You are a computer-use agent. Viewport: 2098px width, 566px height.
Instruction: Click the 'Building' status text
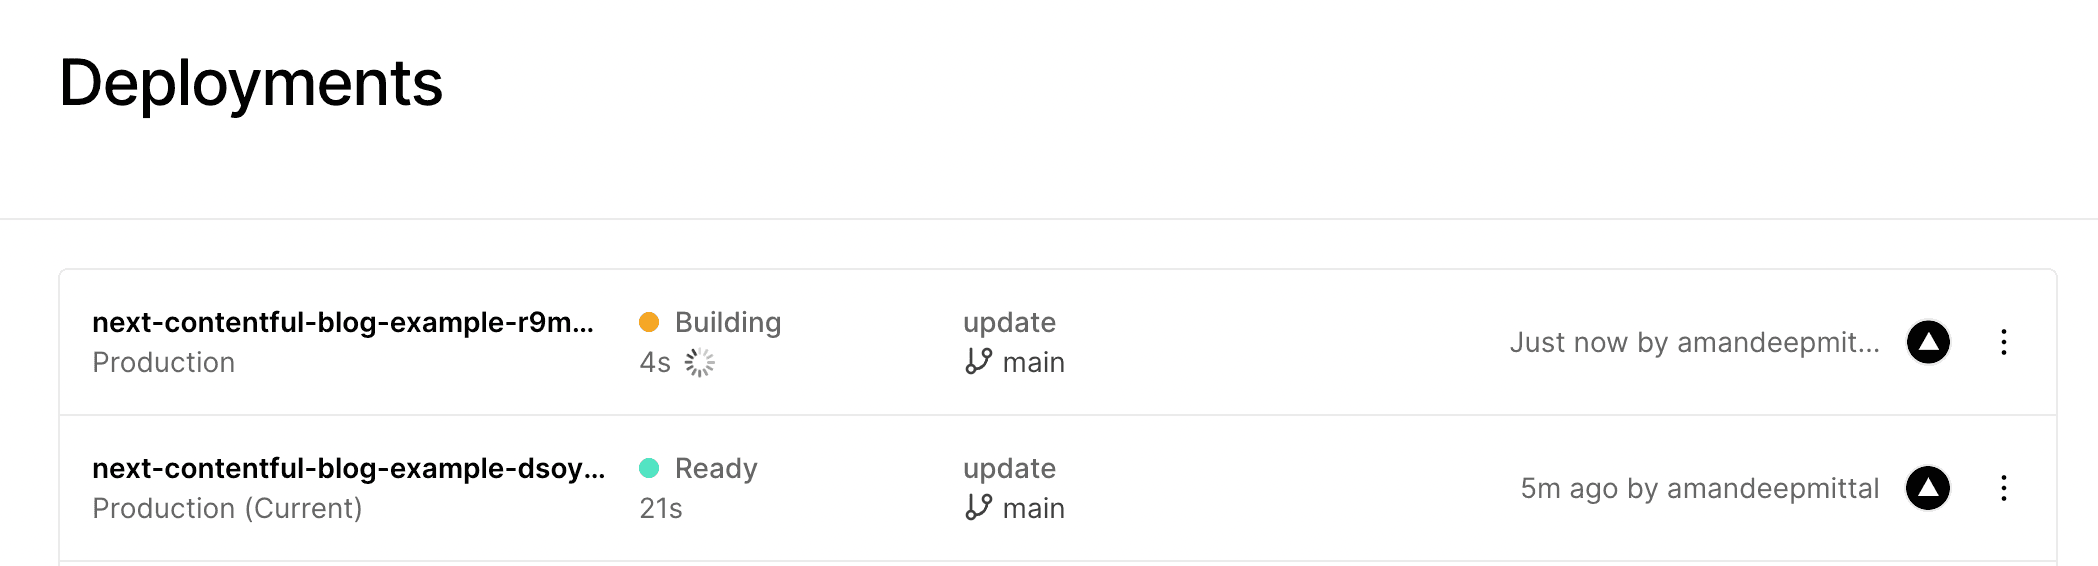click(727, 322)
